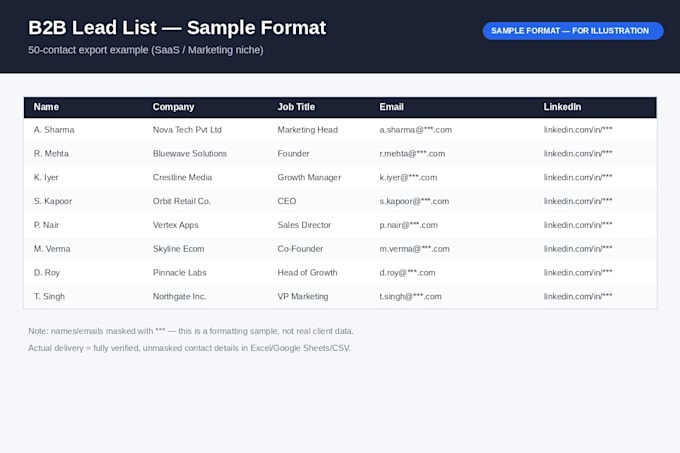Select the 'B2B Lead List — Sample Format' title
The image size is (680, 453).
(x=177, y=28)
